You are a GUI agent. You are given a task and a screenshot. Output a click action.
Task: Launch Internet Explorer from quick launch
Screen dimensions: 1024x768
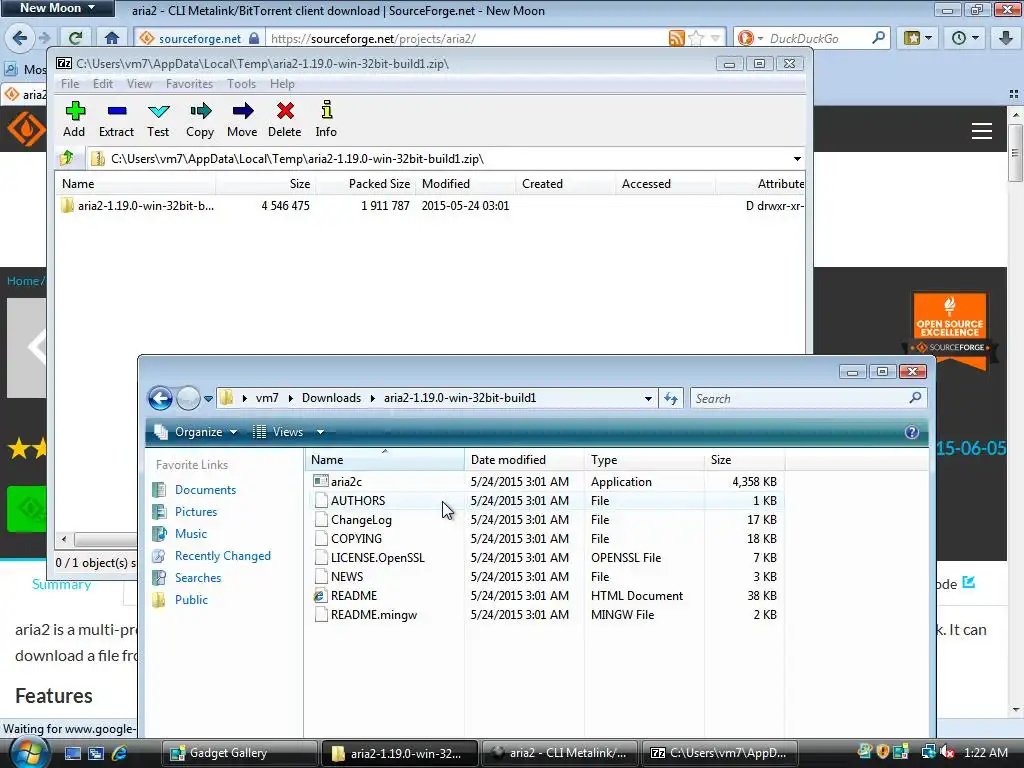tap(119, 753)
